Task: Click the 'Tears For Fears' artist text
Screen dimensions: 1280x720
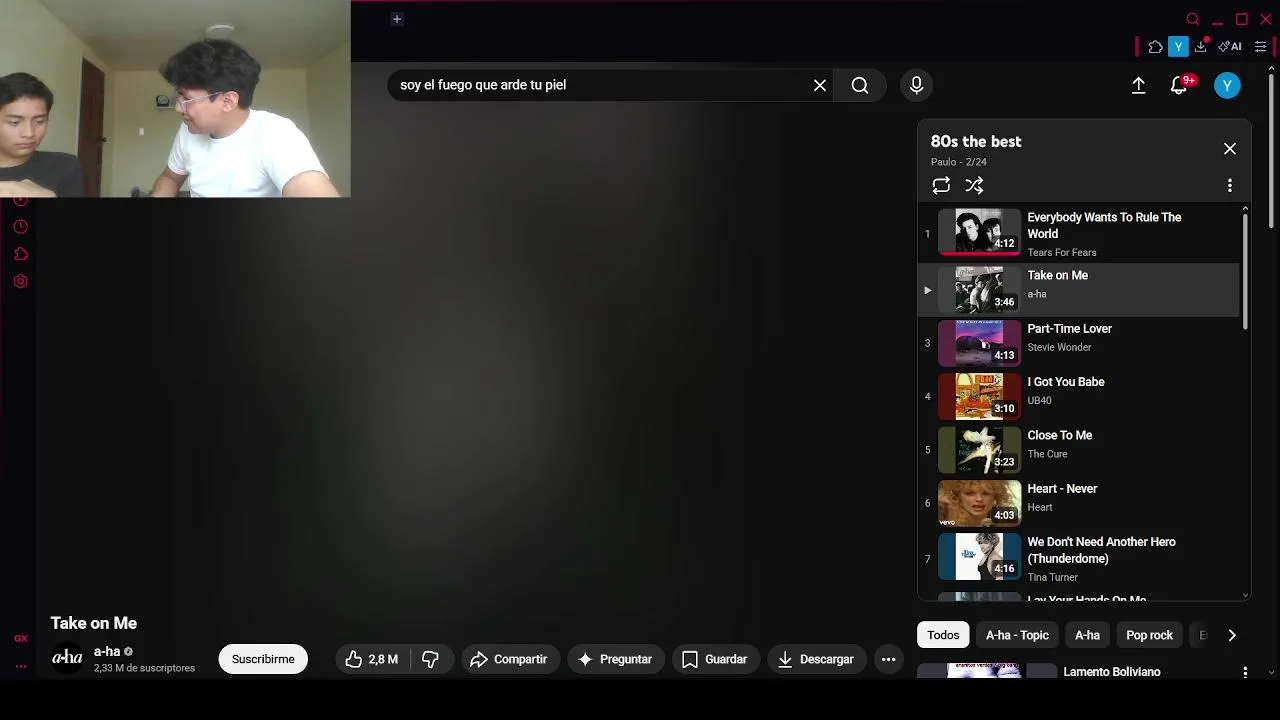Action: click(x=1062, y=253)
